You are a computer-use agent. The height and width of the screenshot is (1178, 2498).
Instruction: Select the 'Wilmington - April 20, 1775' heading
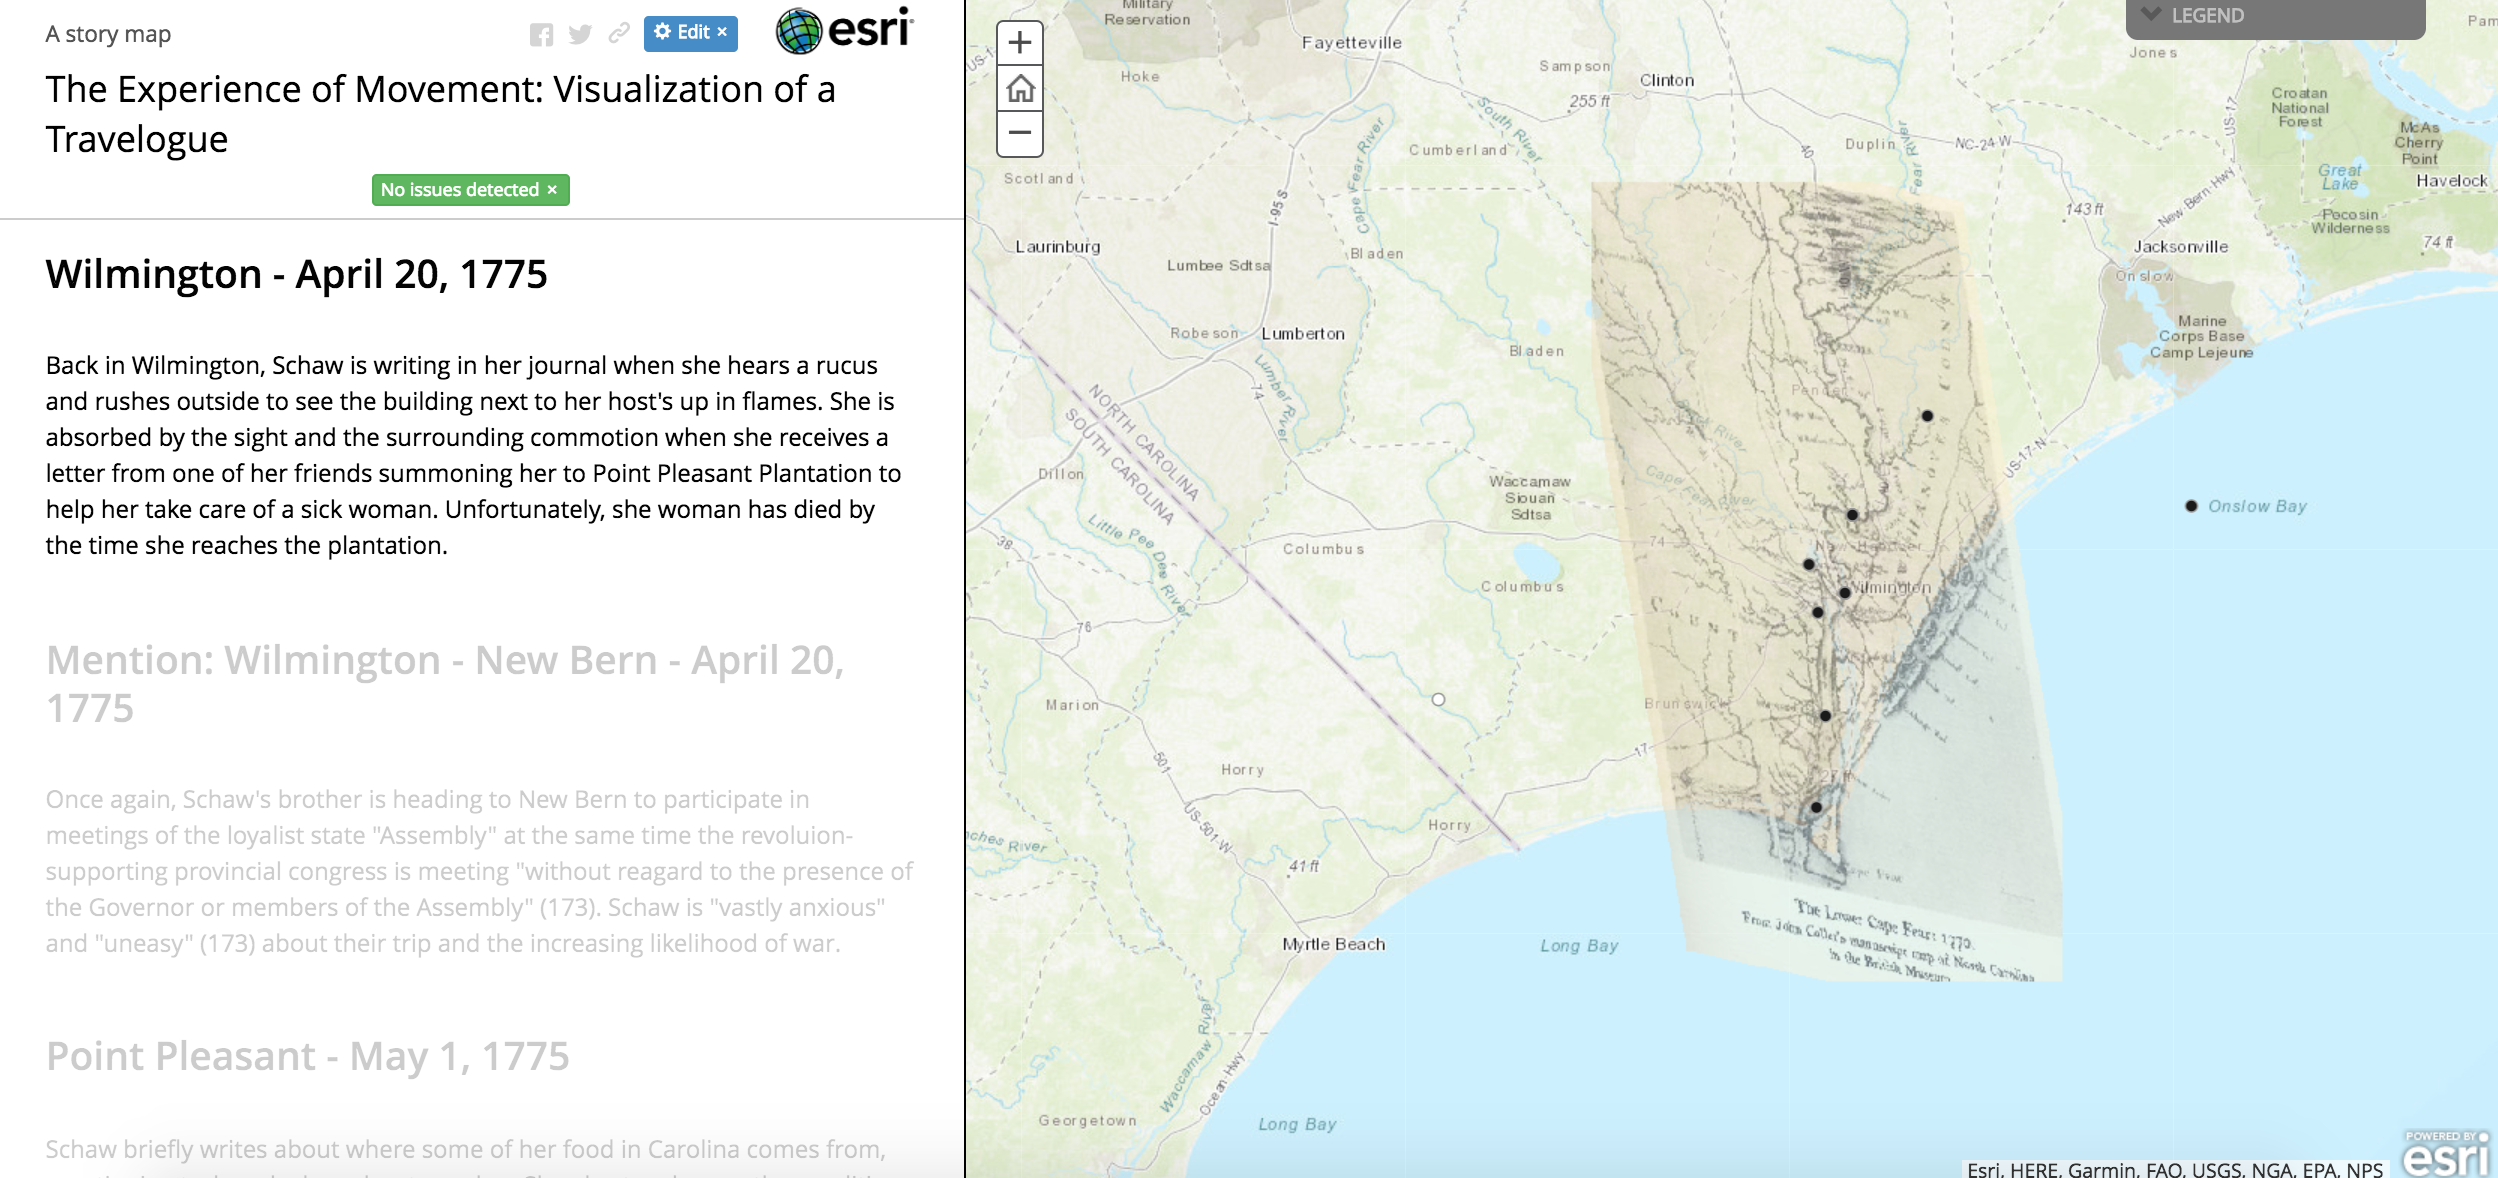[x=296, y=274]
